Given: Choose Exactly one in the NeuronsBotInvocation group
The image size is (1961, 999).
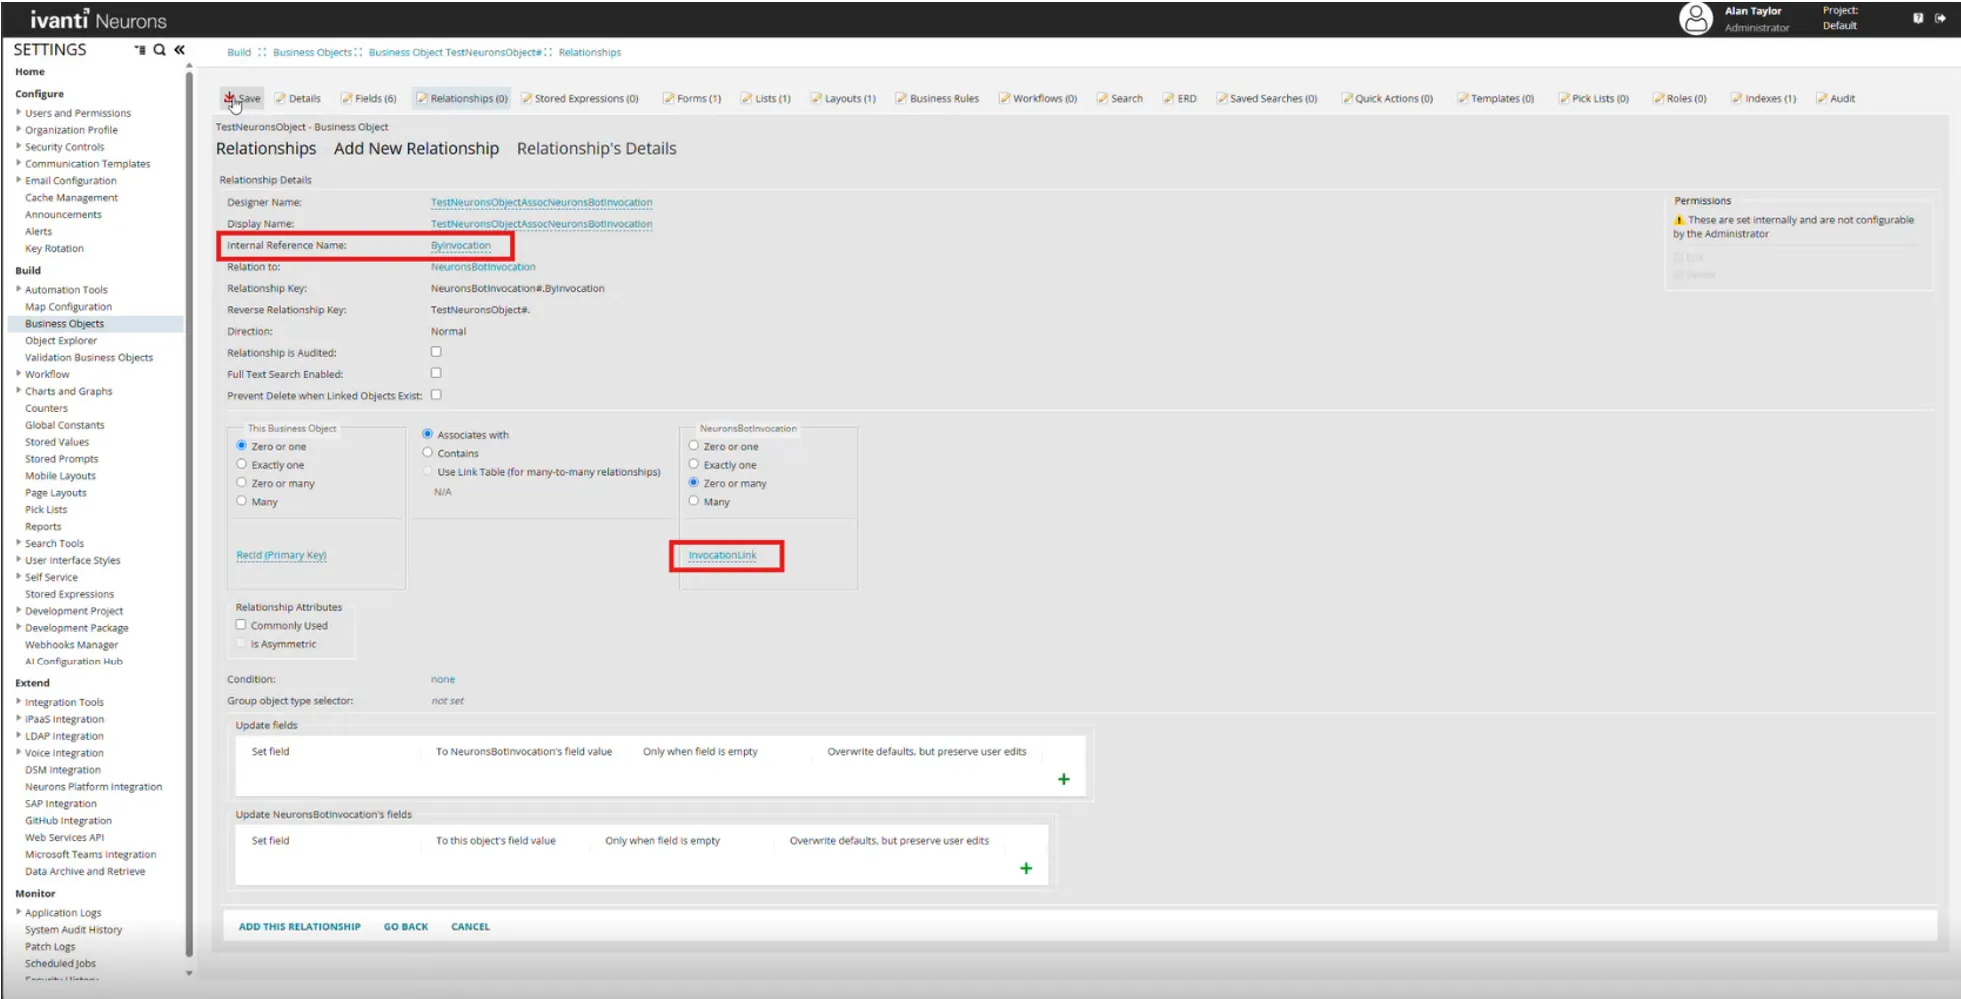Looking at the screenshot, I should click(694, 464).
